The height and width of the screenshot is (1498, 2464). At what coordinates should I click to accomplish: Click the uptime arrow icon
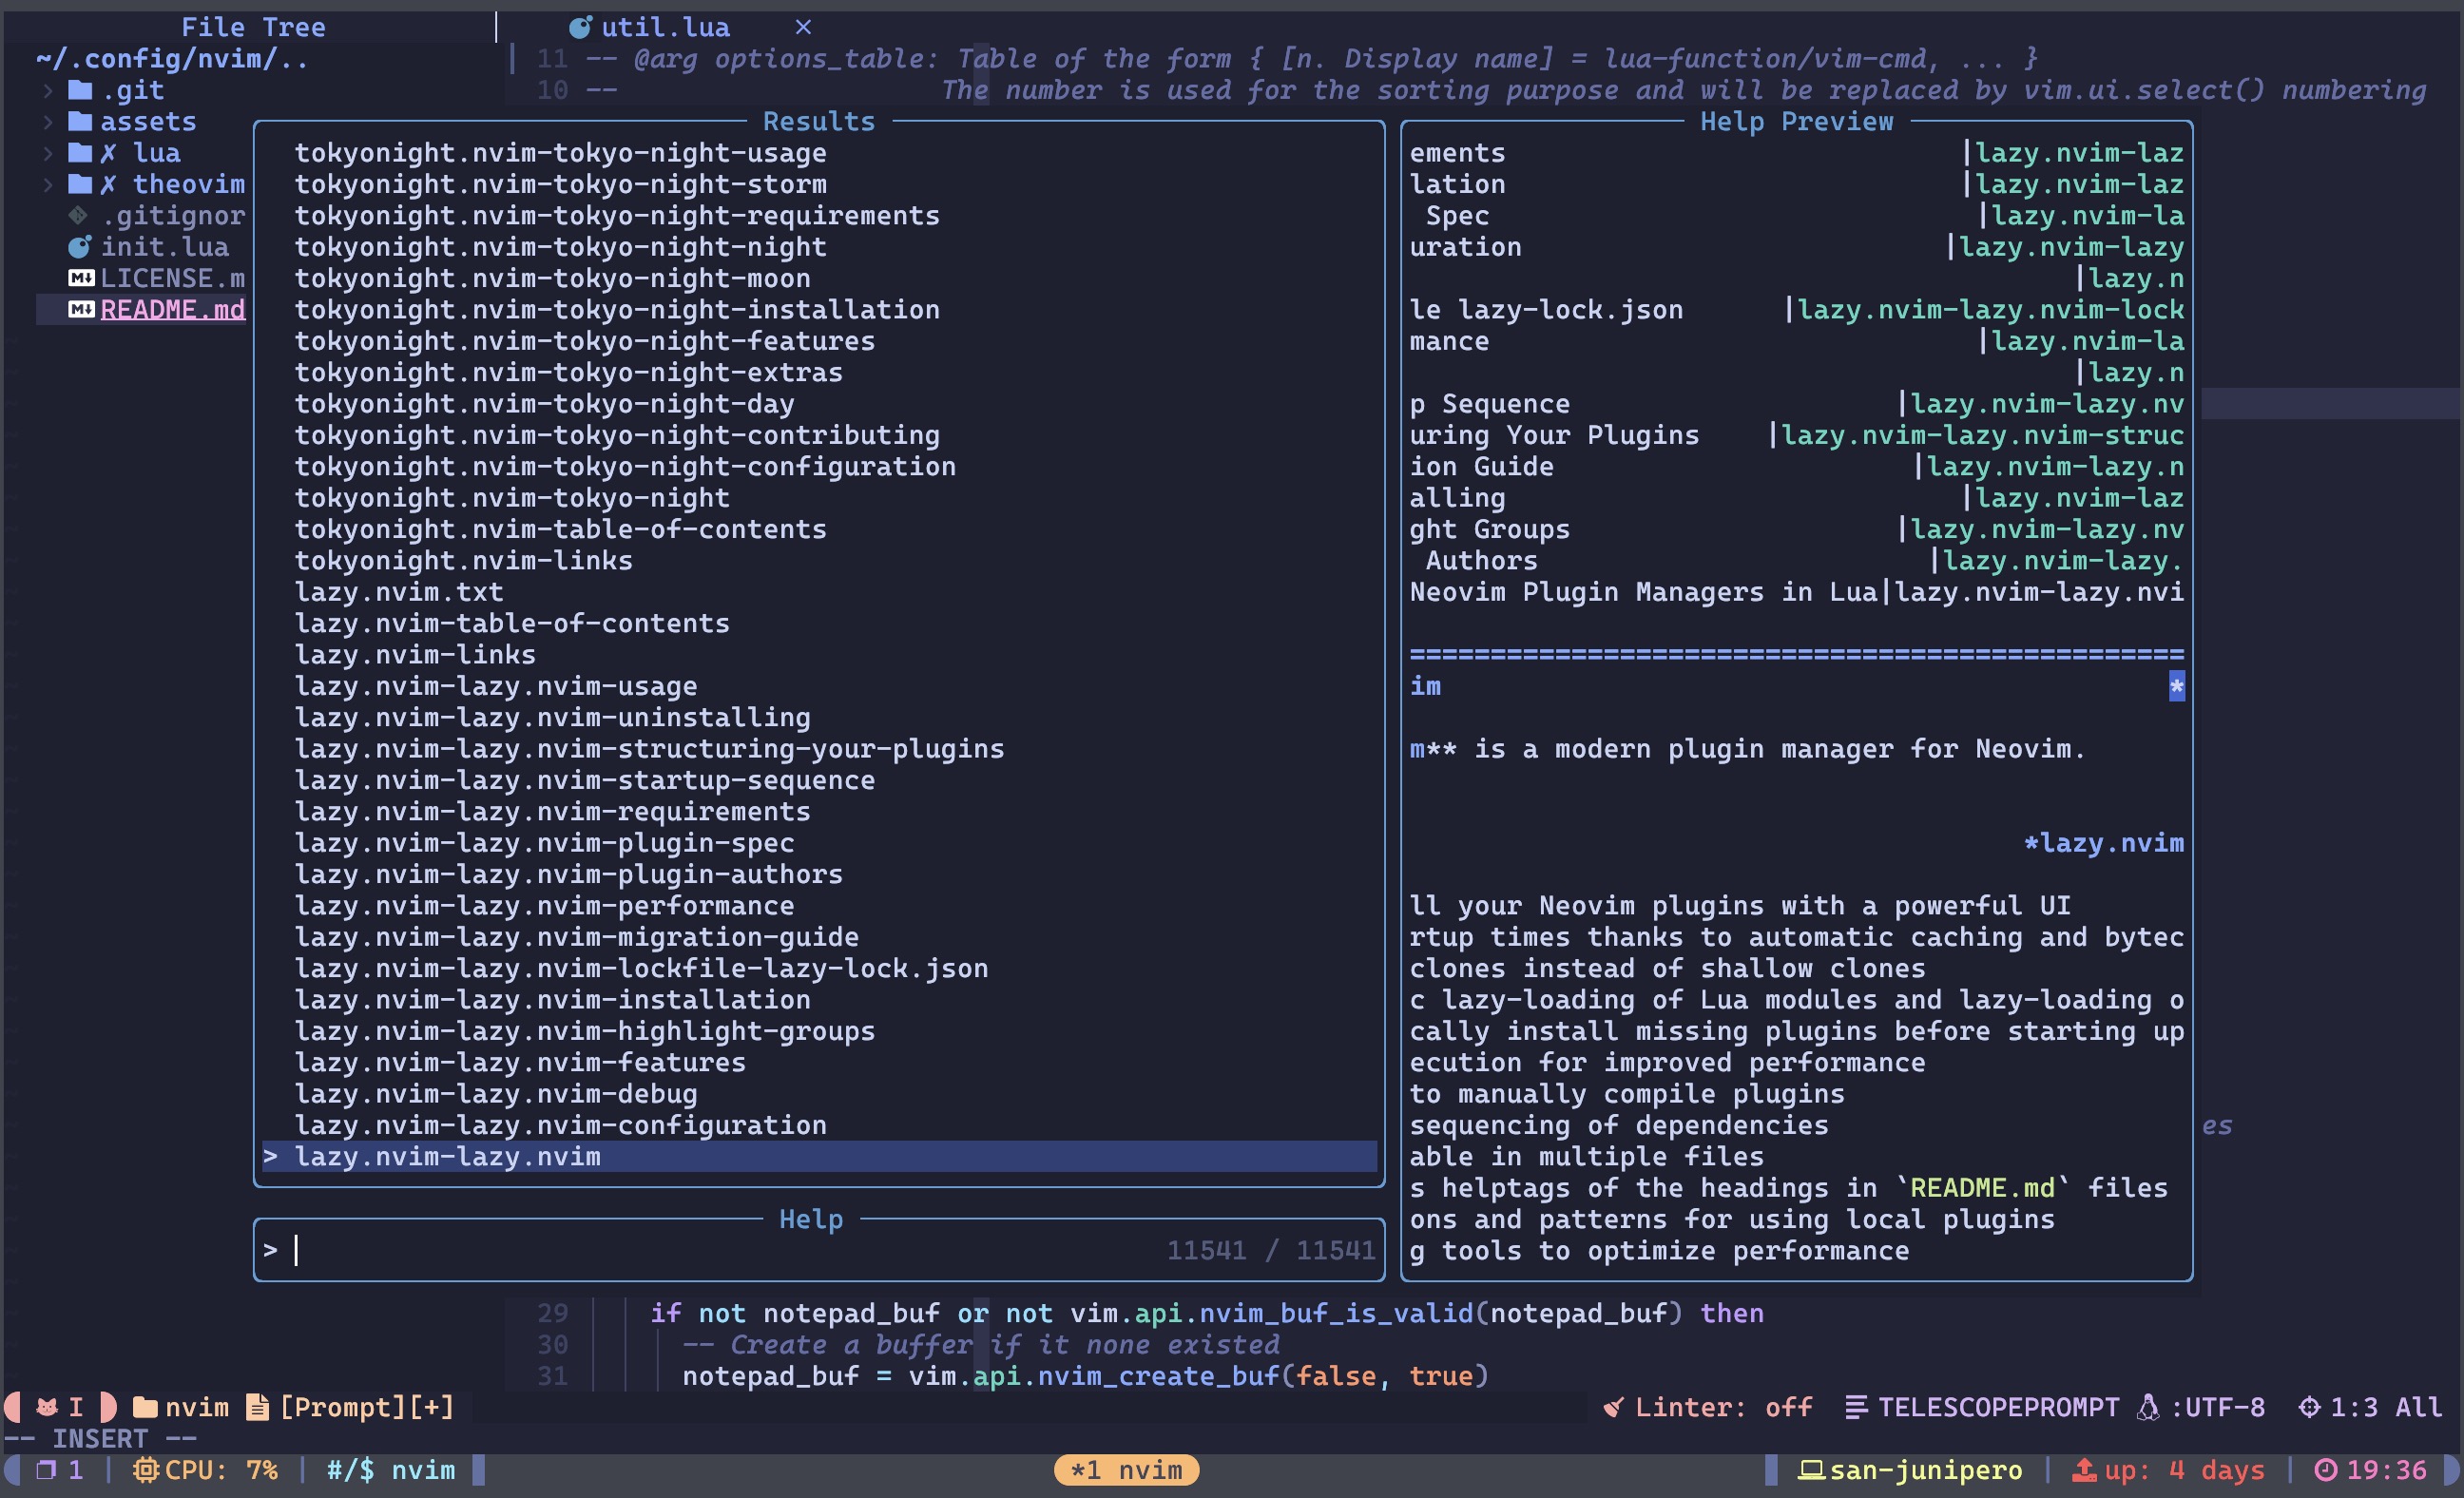(2084, 1470)
